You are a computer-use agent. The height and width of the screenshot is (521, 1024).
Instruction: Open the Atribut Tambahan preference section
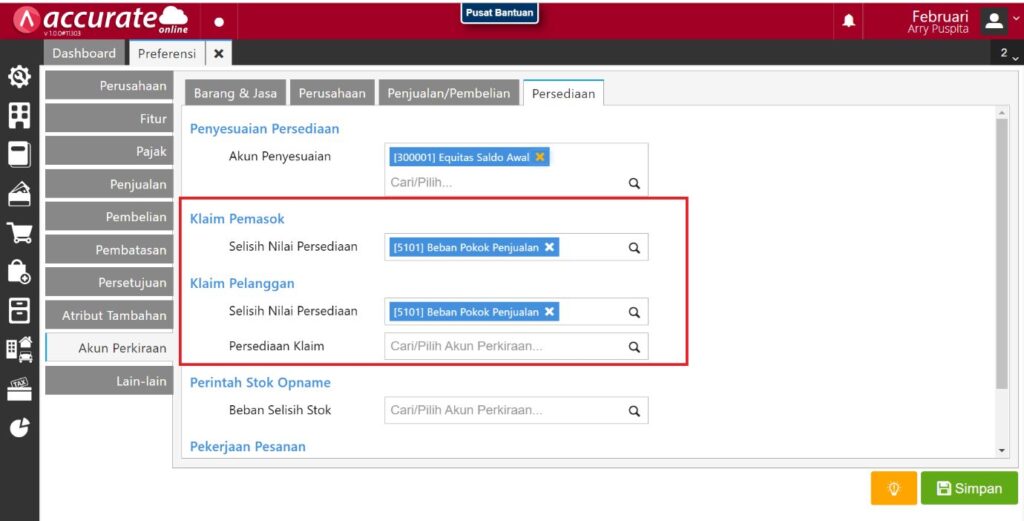tap(109, 315)
